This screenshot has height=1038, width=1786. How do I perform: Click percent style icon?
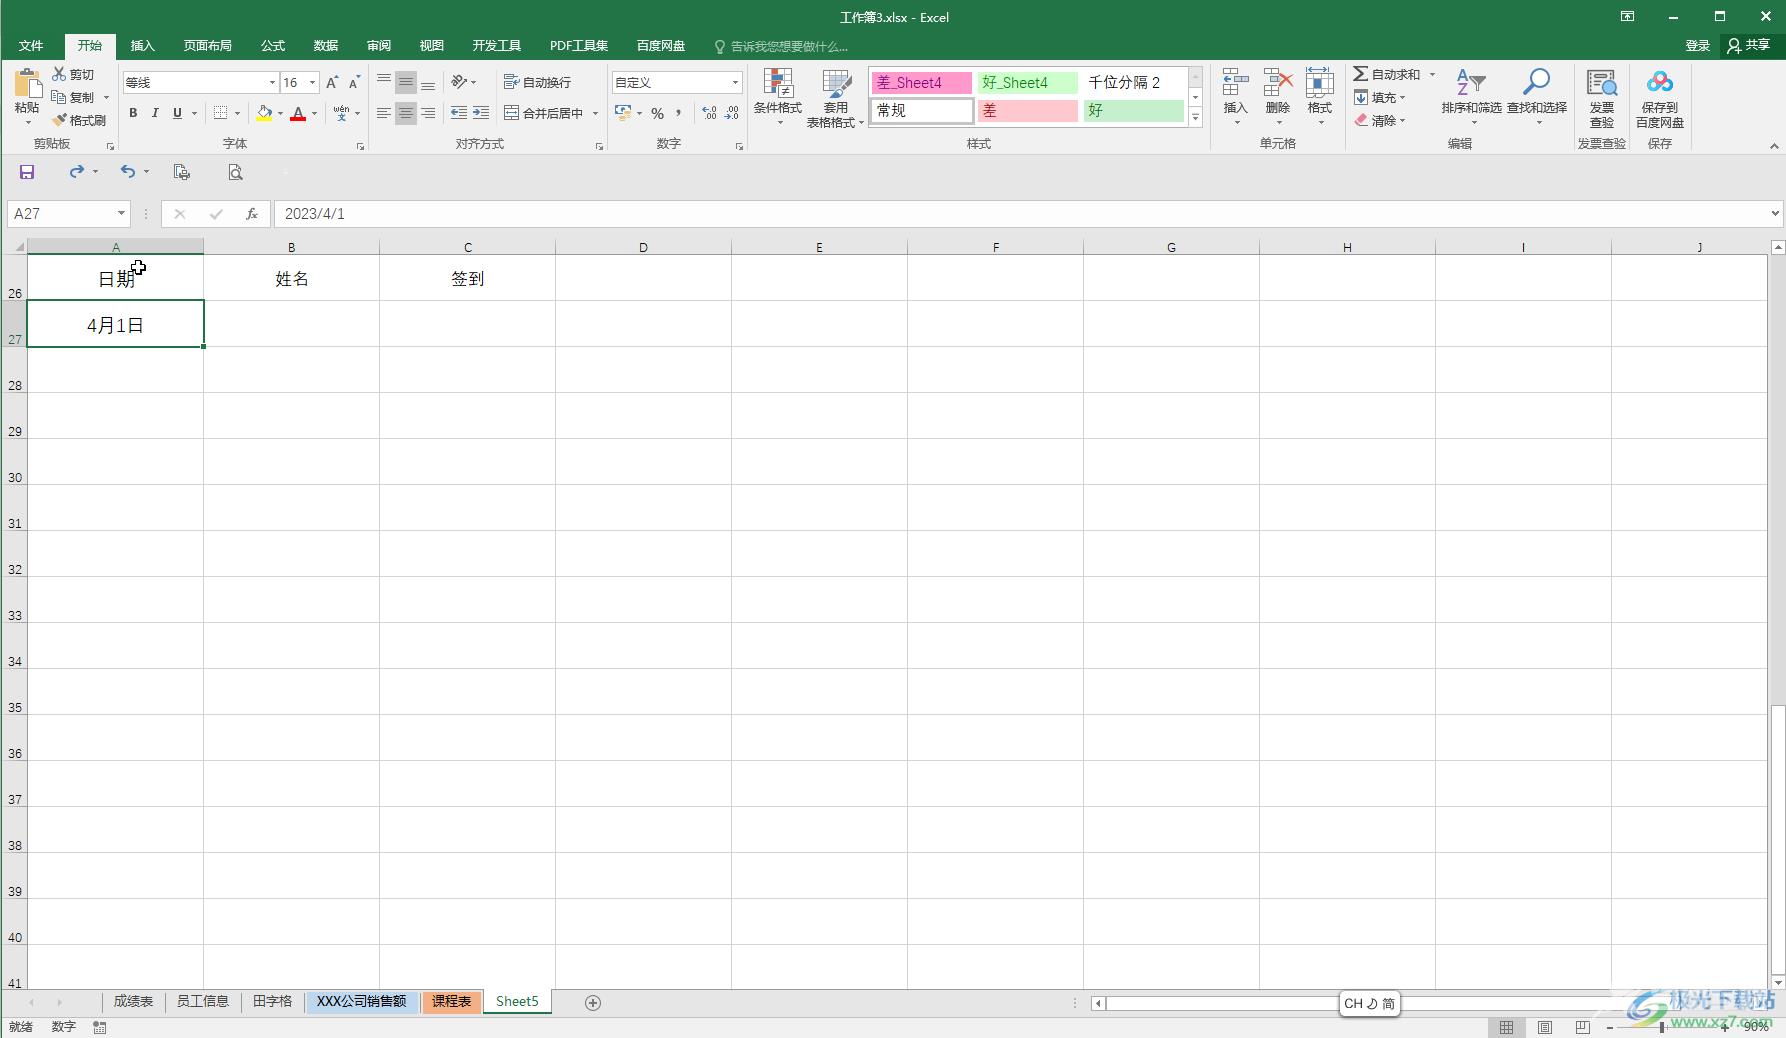[657, 113]
